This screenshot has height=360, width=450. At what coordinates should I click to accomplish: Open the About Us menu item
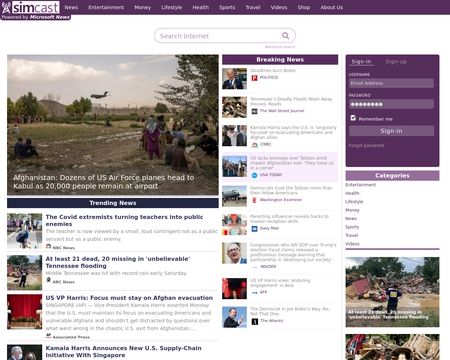point(332,7)
